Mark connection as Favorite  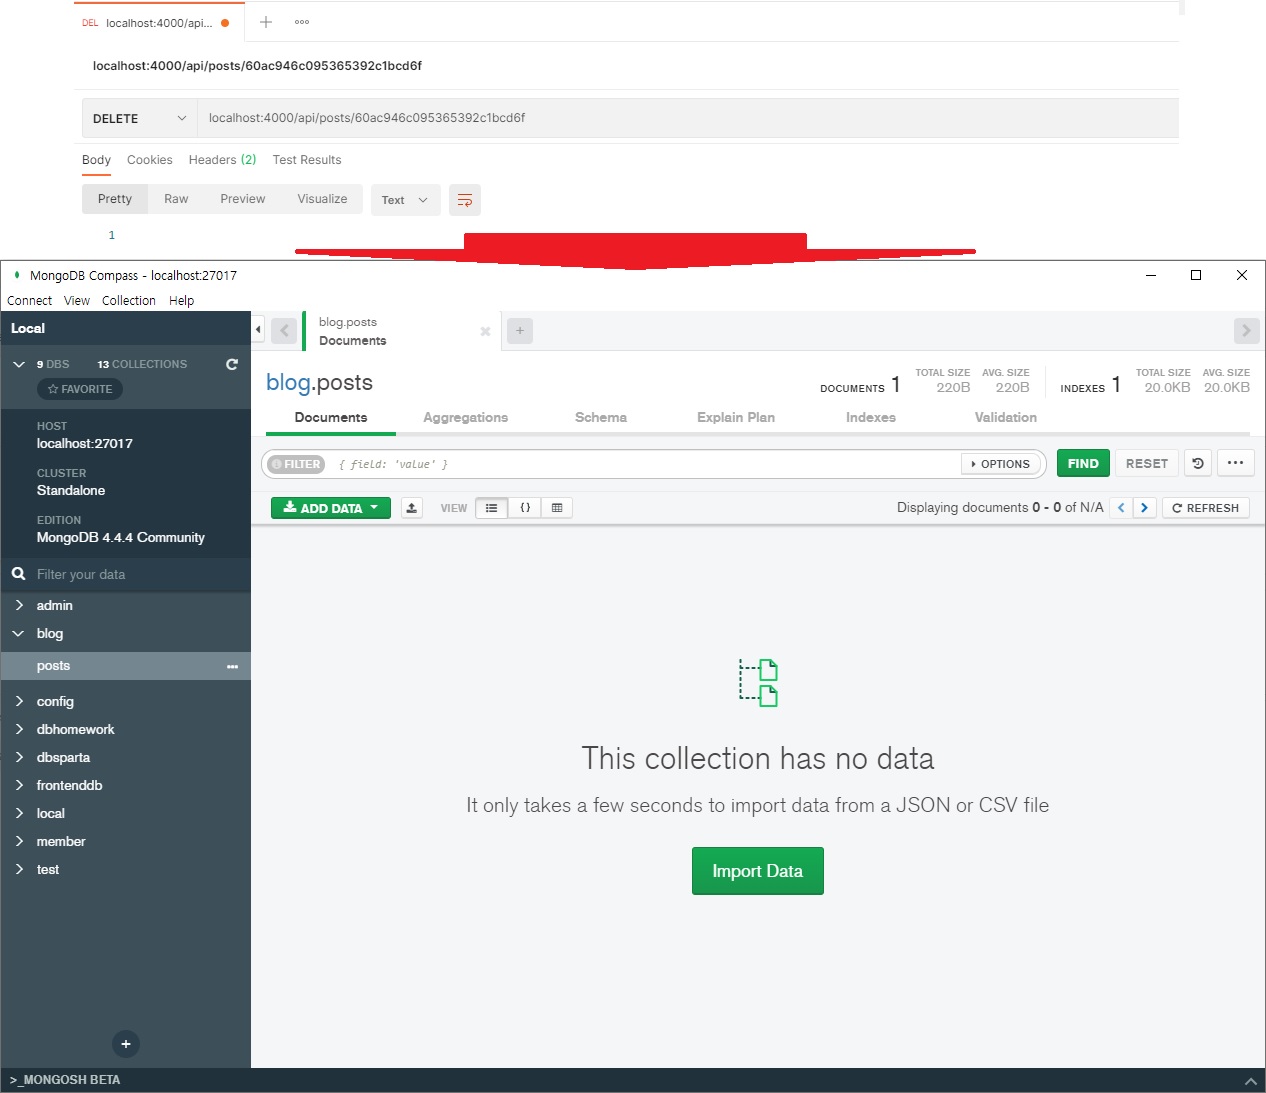(80, 389)
